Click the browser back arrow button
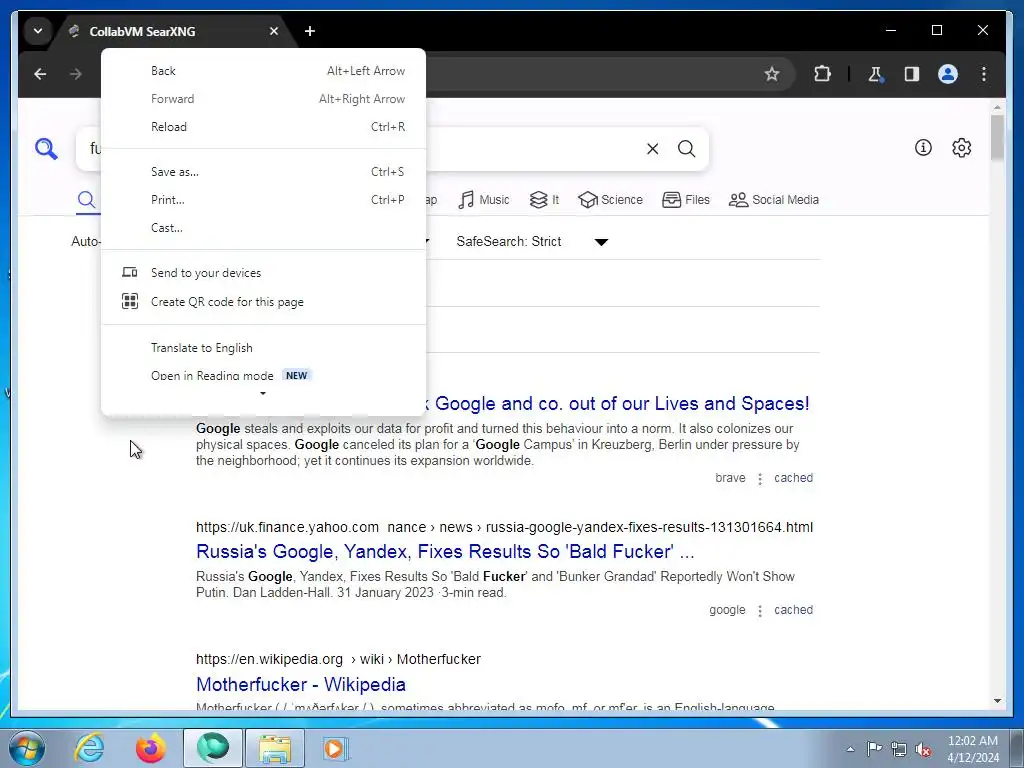 pyautogui.click(x=40, y=74)
